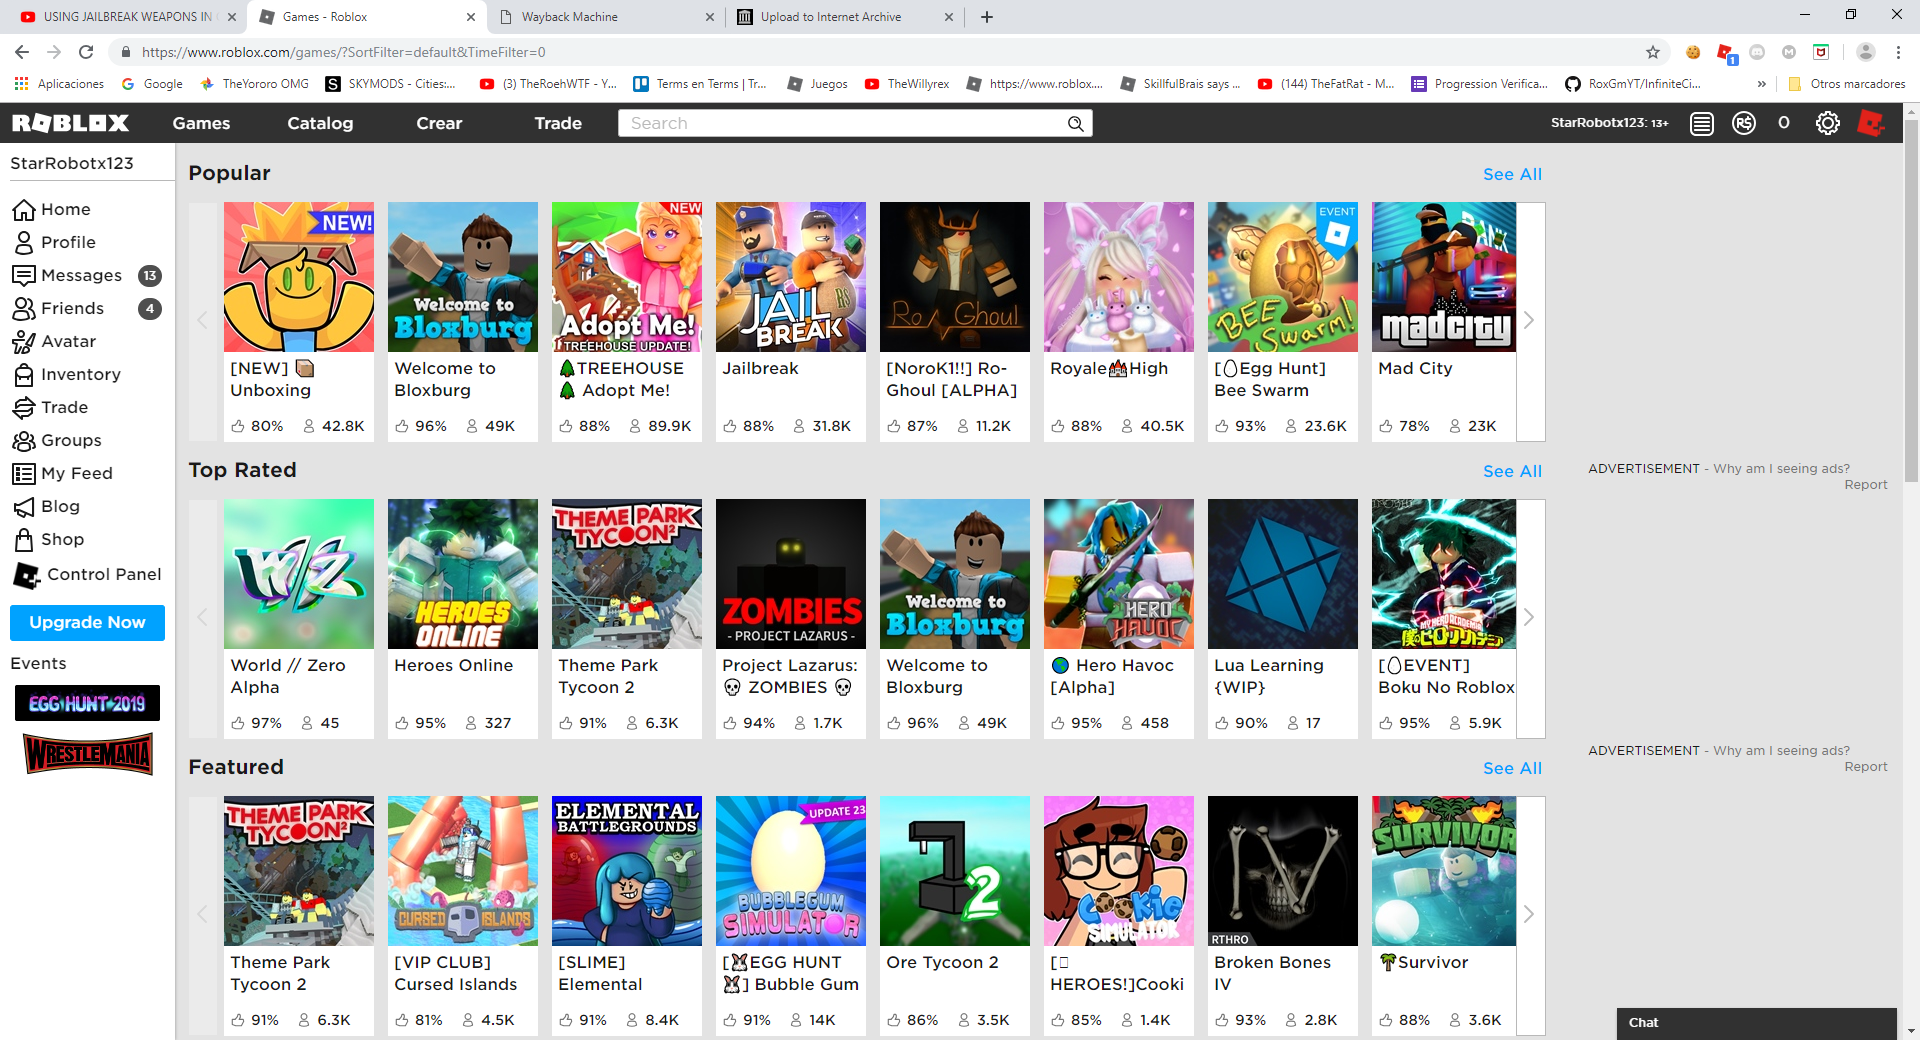Viewport: 1920px width, 1040px height.
Task: Open Shop in the sidebar
Action: pyautogui.click(x=49, y=539)
